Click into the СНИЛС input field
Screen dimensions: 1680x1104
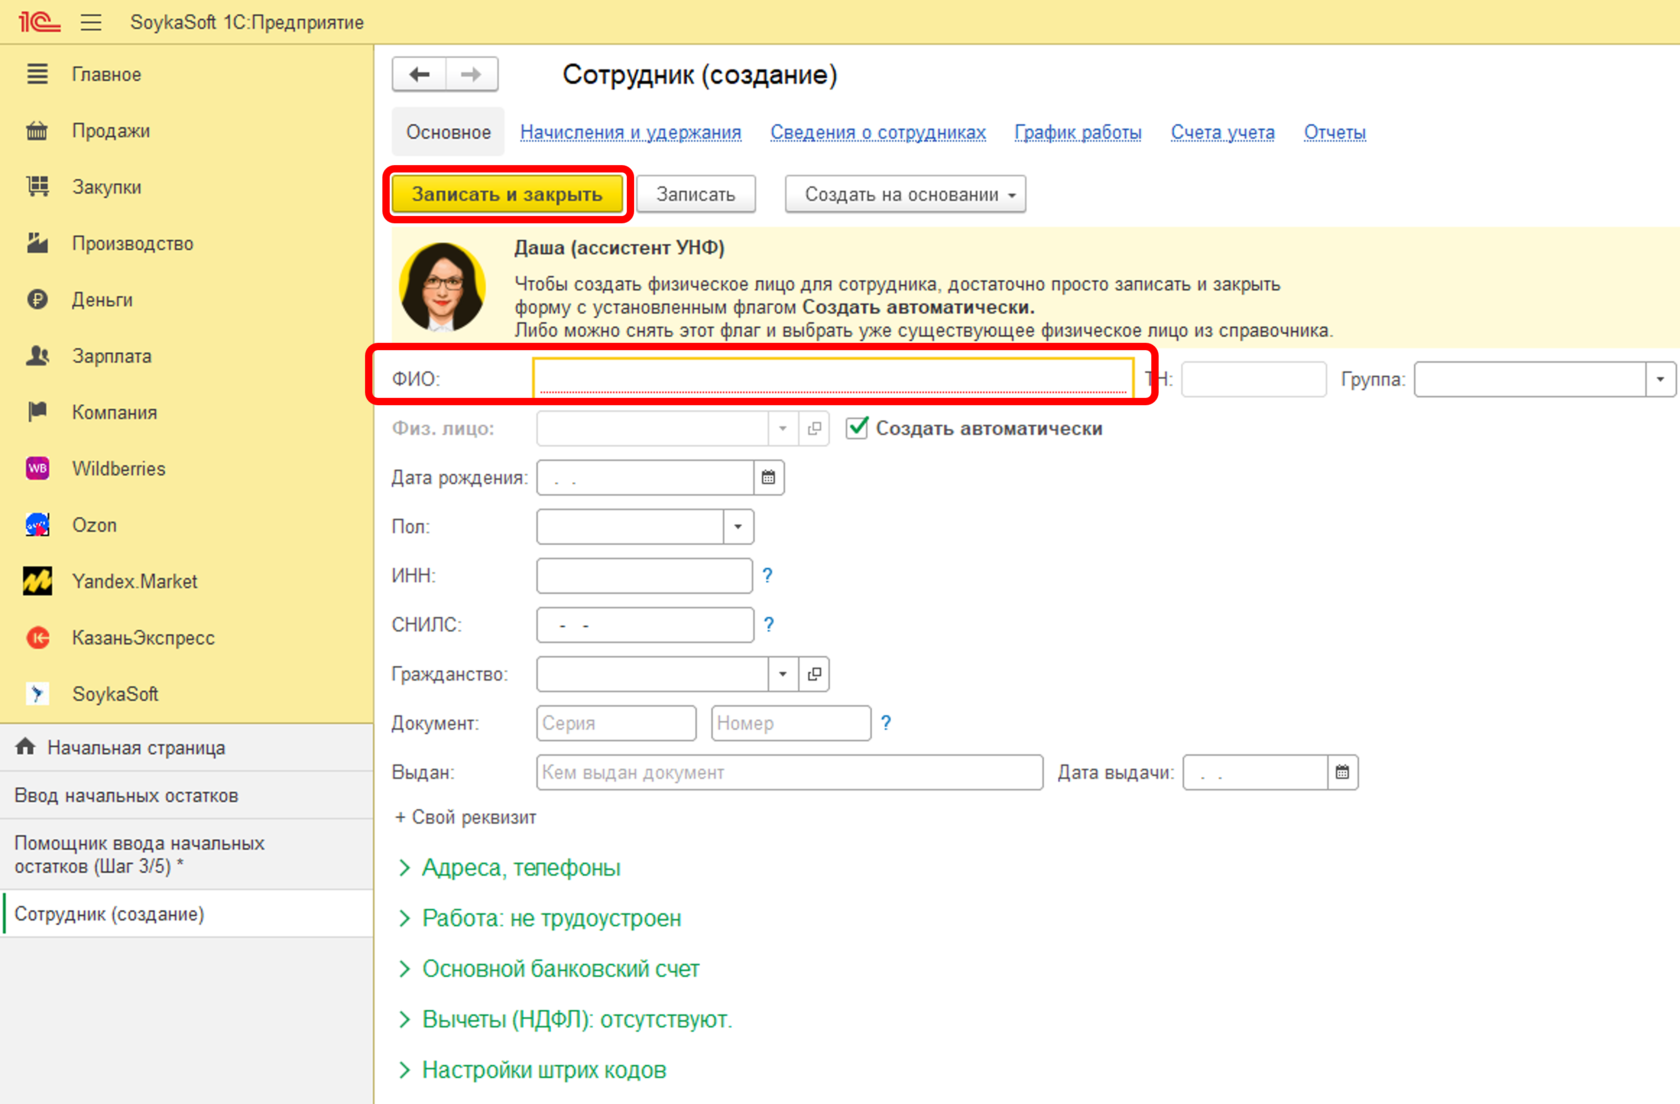[645, 625]
